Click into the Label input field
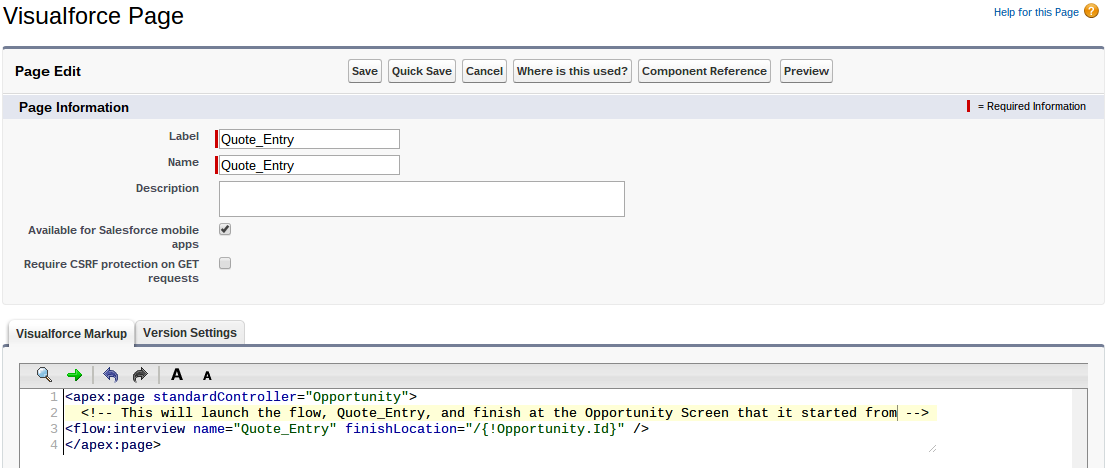The width and height of the screenshot is (1107, 468). [x=309, y=139]
